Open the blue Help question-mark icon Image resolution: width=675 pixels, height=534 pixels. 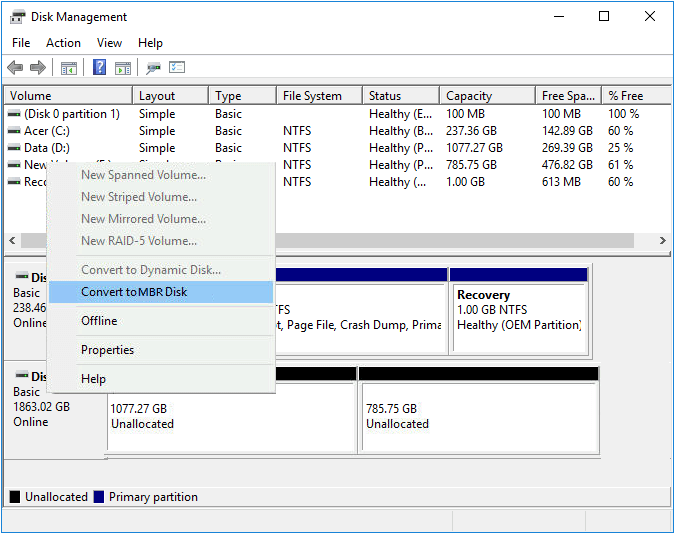pyautogui.click(x=100, y=68)
